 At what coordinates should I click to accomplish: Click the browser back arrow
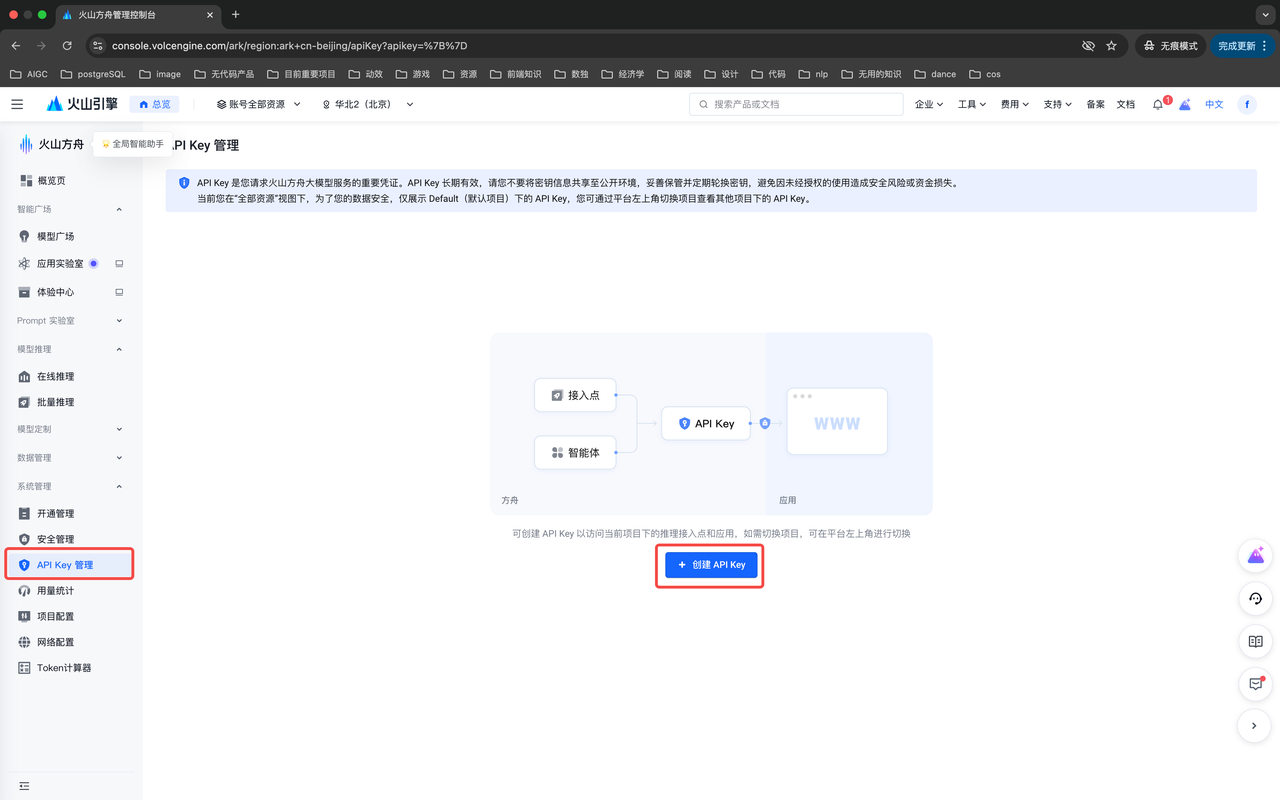(15, 46)
